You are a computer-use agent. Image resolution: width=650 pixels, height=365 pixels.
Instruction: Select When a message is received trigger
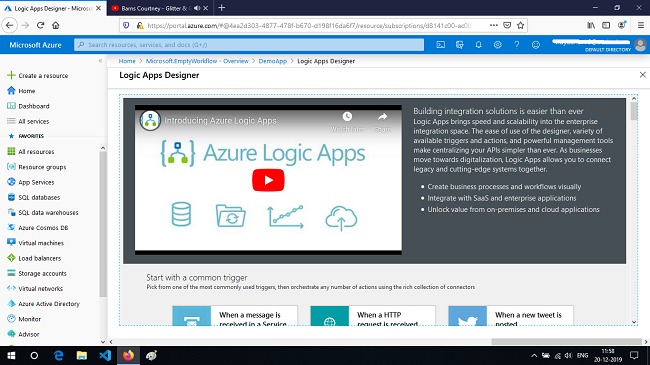(235, 316)
